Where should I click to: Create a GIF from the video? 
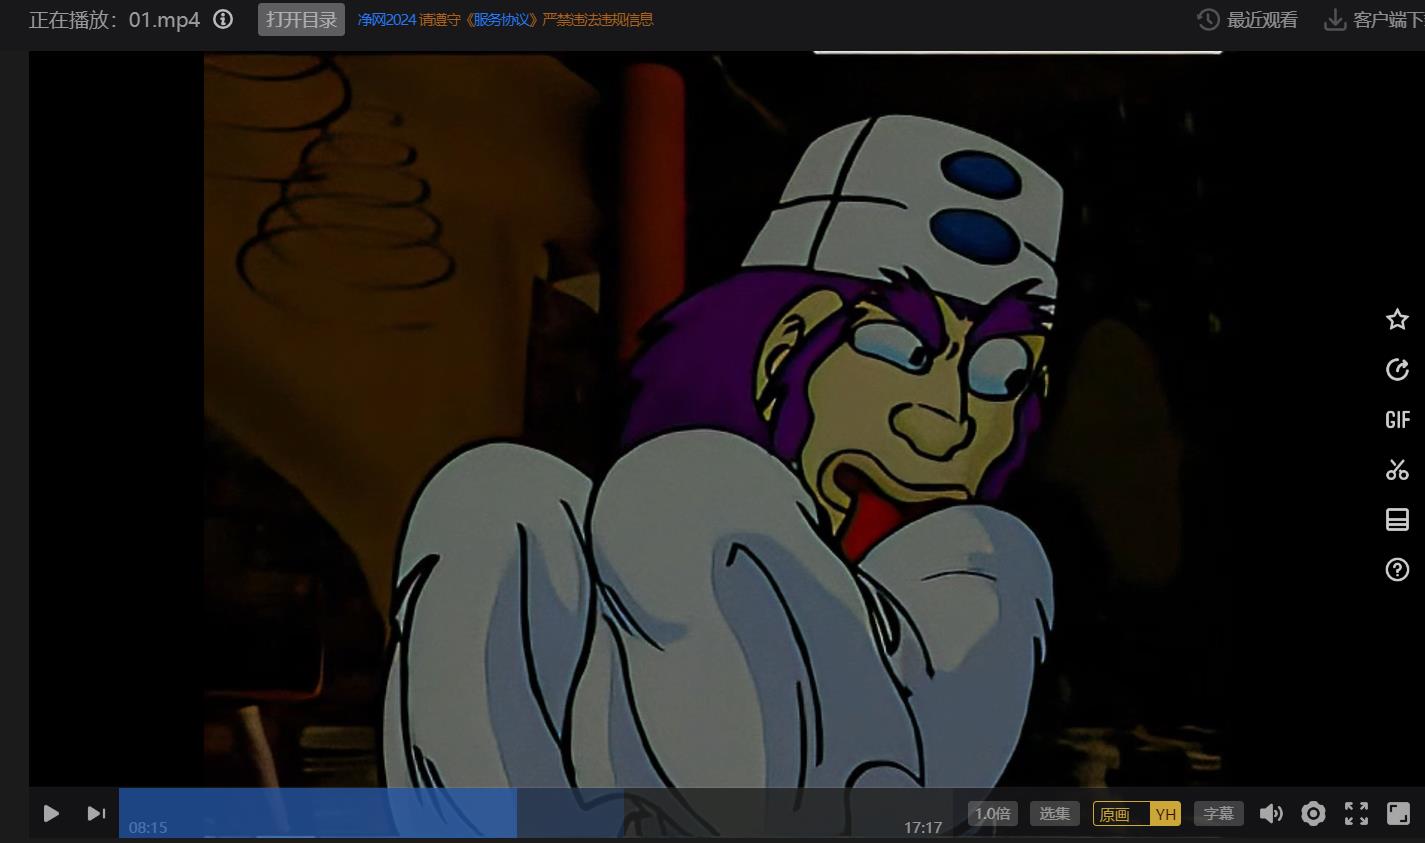coord(1397,420)
